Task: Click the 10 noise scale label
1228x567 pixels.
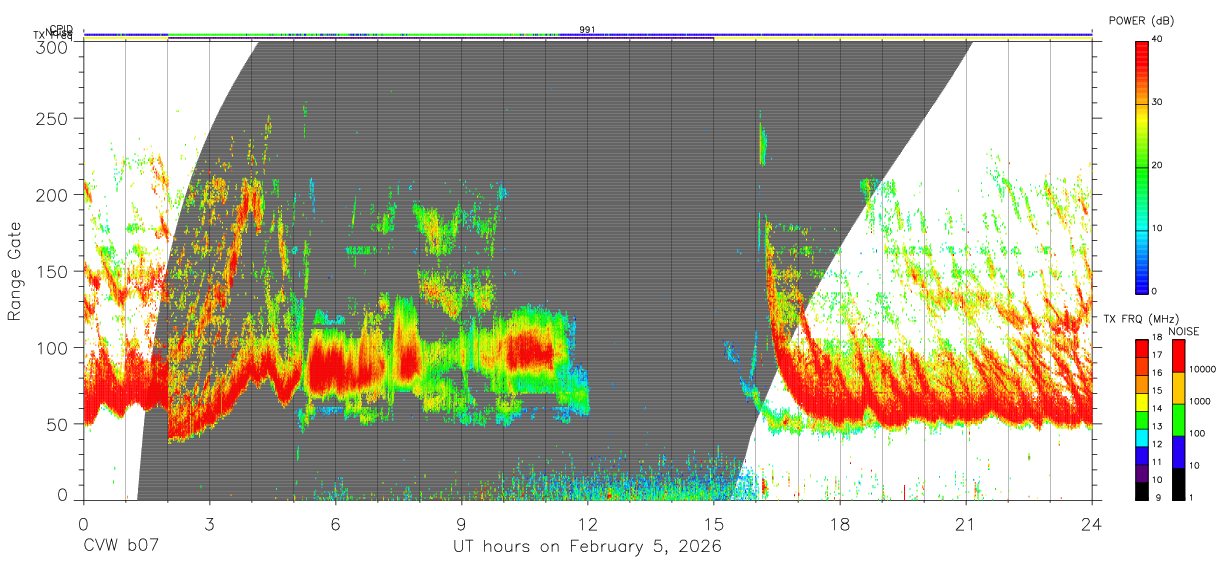Action: click(1194, 465)
